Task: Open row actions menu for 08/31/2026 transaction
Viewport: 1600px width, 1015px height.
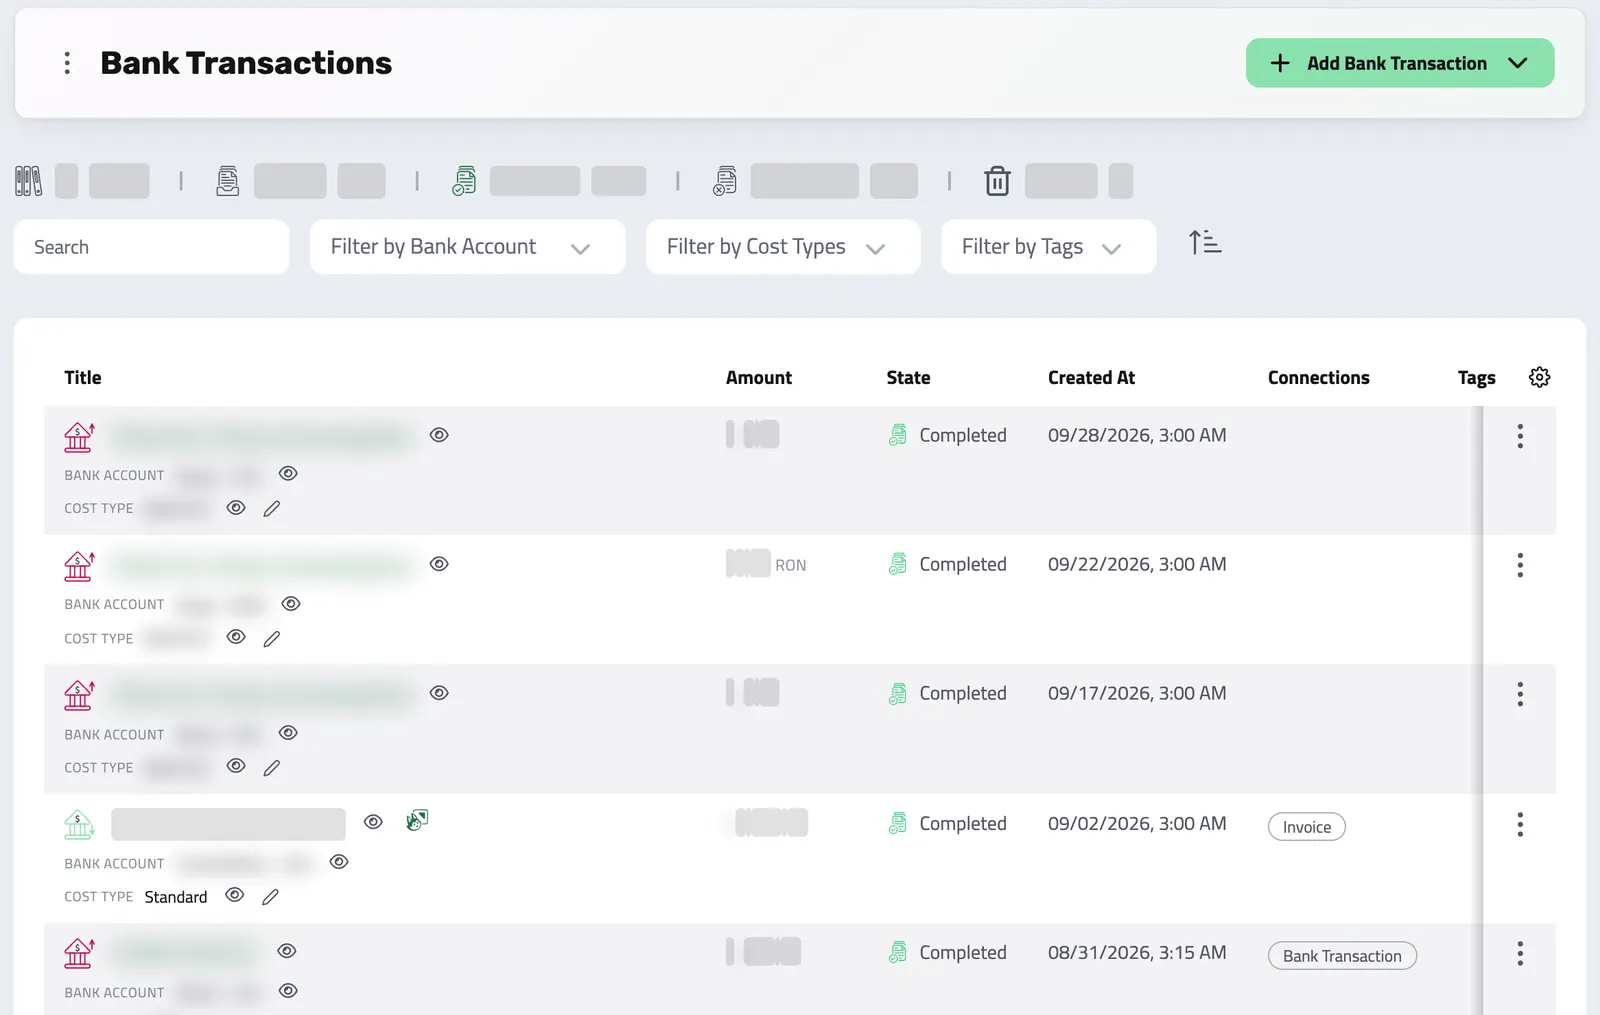Action: [x=1520, y=953]
